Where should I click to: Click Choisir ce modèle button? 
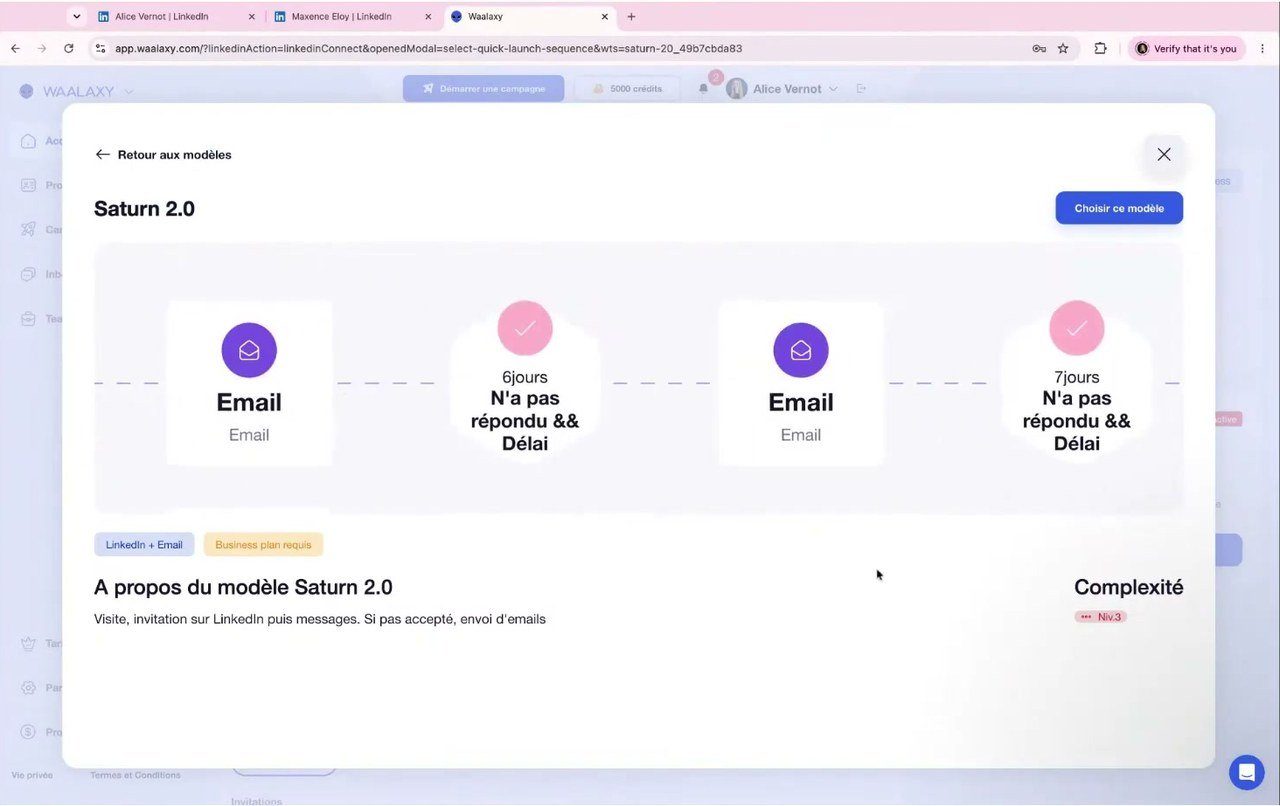[1119, 208]
